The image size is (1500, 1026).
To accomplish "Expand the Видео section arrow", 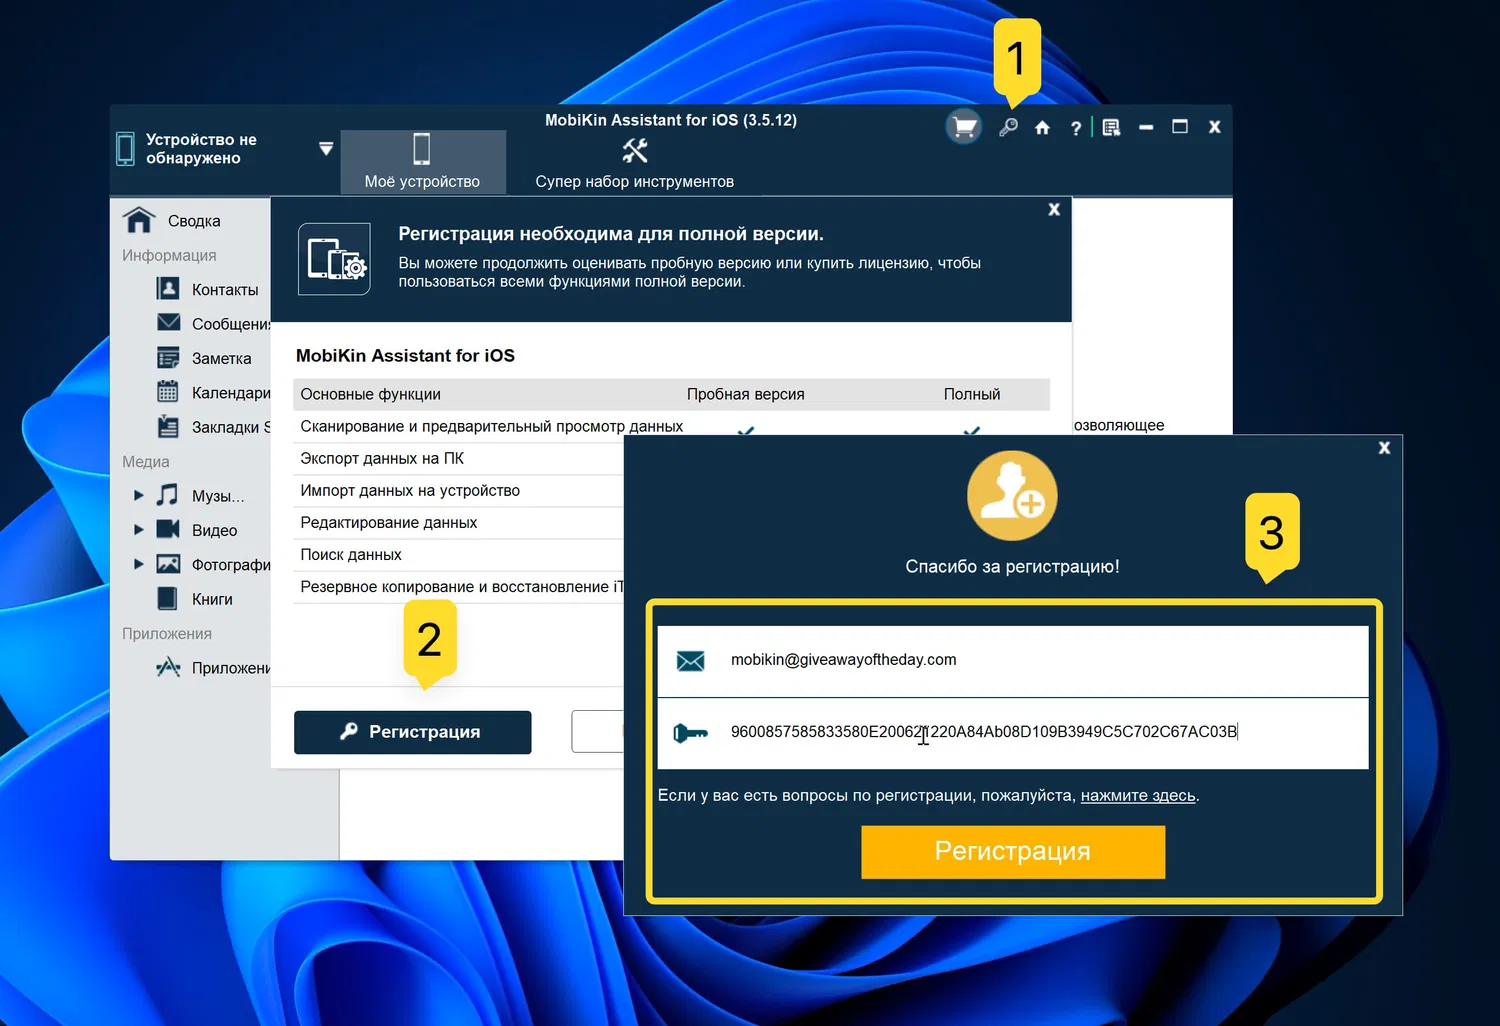I will pyautogui.click(x=139, y=530).
